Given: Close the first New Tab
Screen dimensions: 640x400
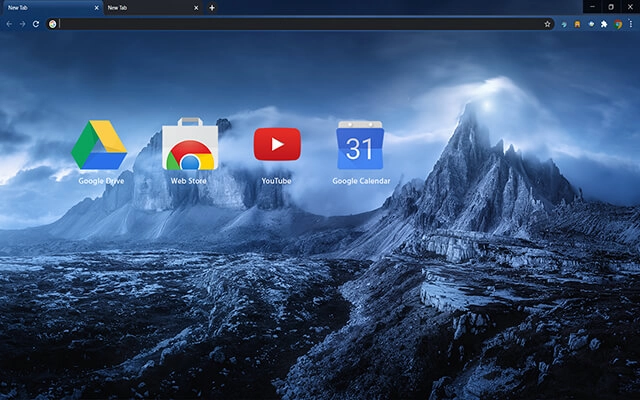Looking at the screenshot, I should pos(97,8).
